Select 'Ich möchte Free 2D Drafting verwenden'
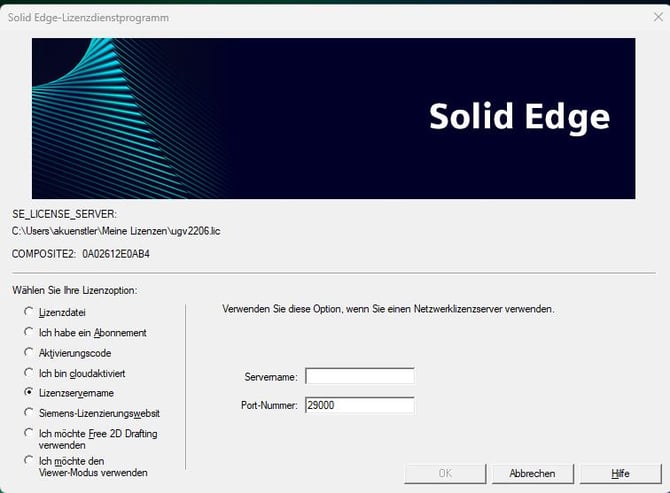 point(29,433)
